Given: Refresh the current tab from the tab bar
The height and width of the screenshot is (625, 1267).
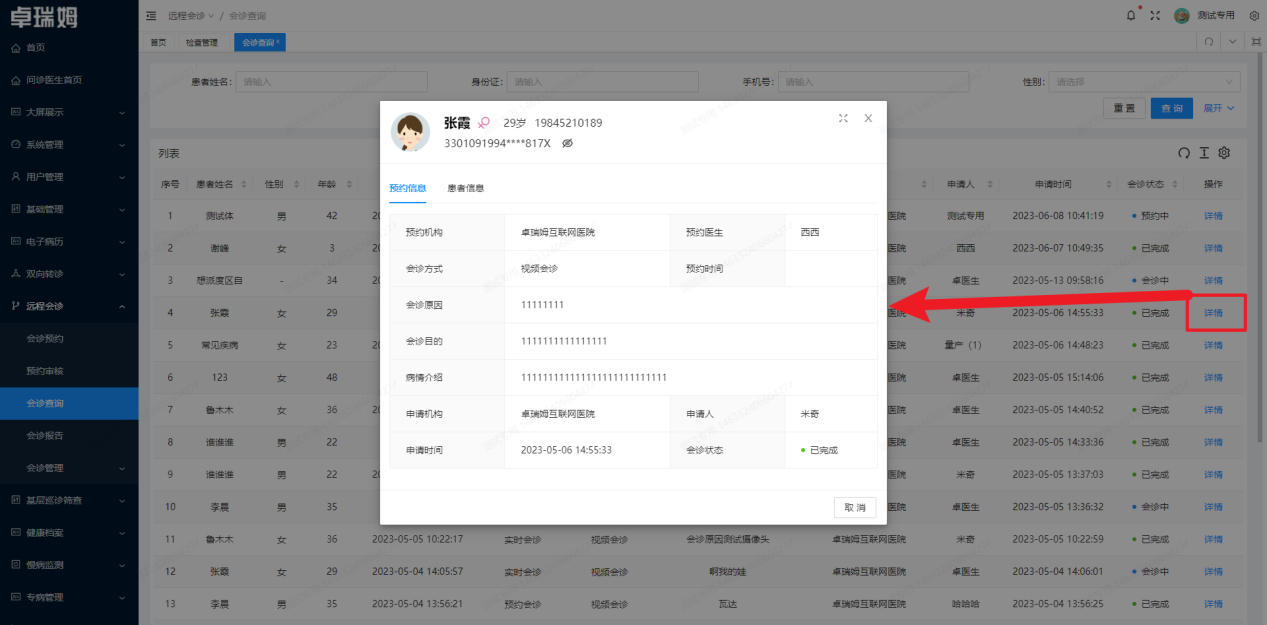Looking at the screenshot, I should pos(1208,42).
